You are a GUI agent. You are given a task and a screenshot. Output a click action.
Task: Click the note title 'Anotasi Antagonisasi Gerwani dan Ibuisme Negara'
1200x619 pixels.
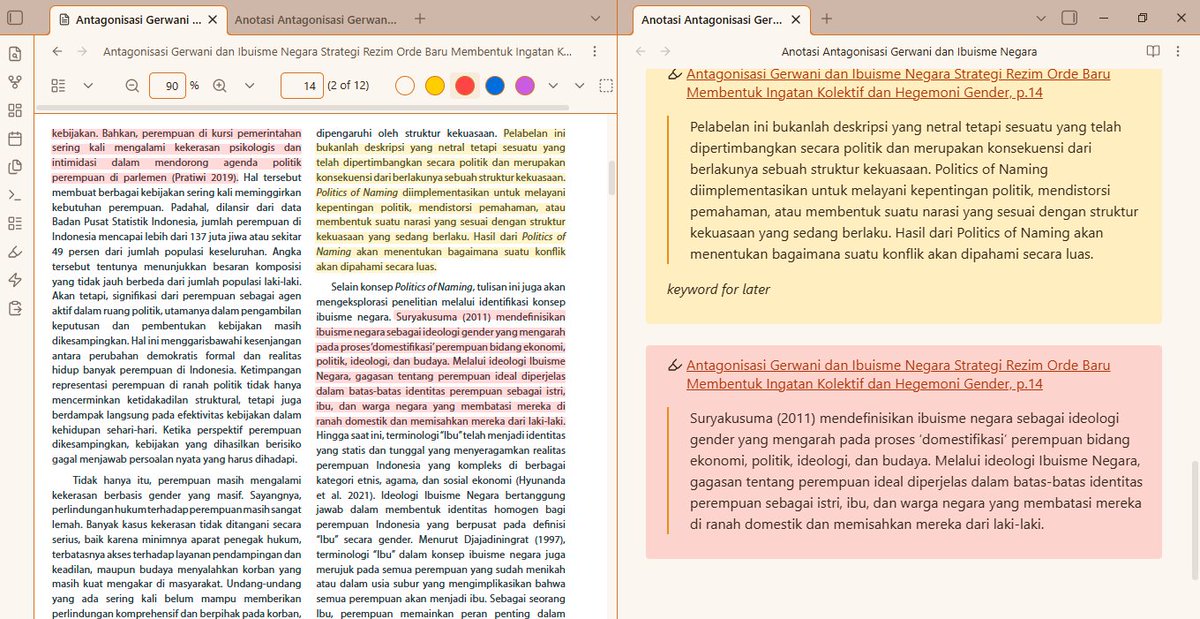click(909, 51)
